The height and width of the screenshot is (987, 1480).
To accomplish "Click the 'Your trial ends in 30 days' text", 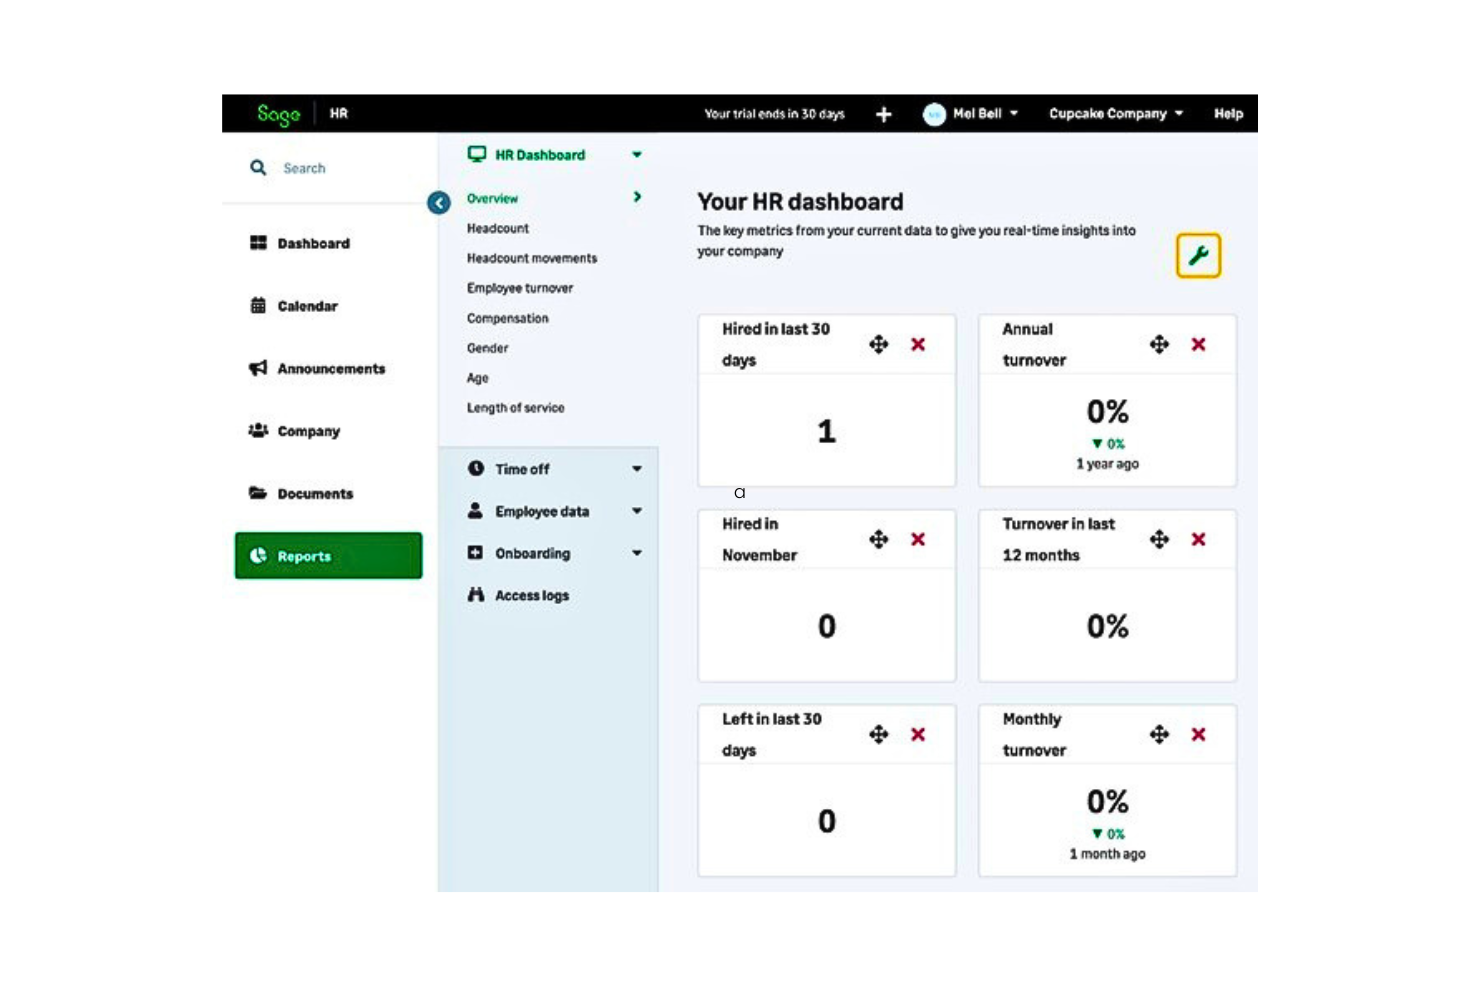I will (774, 114).
